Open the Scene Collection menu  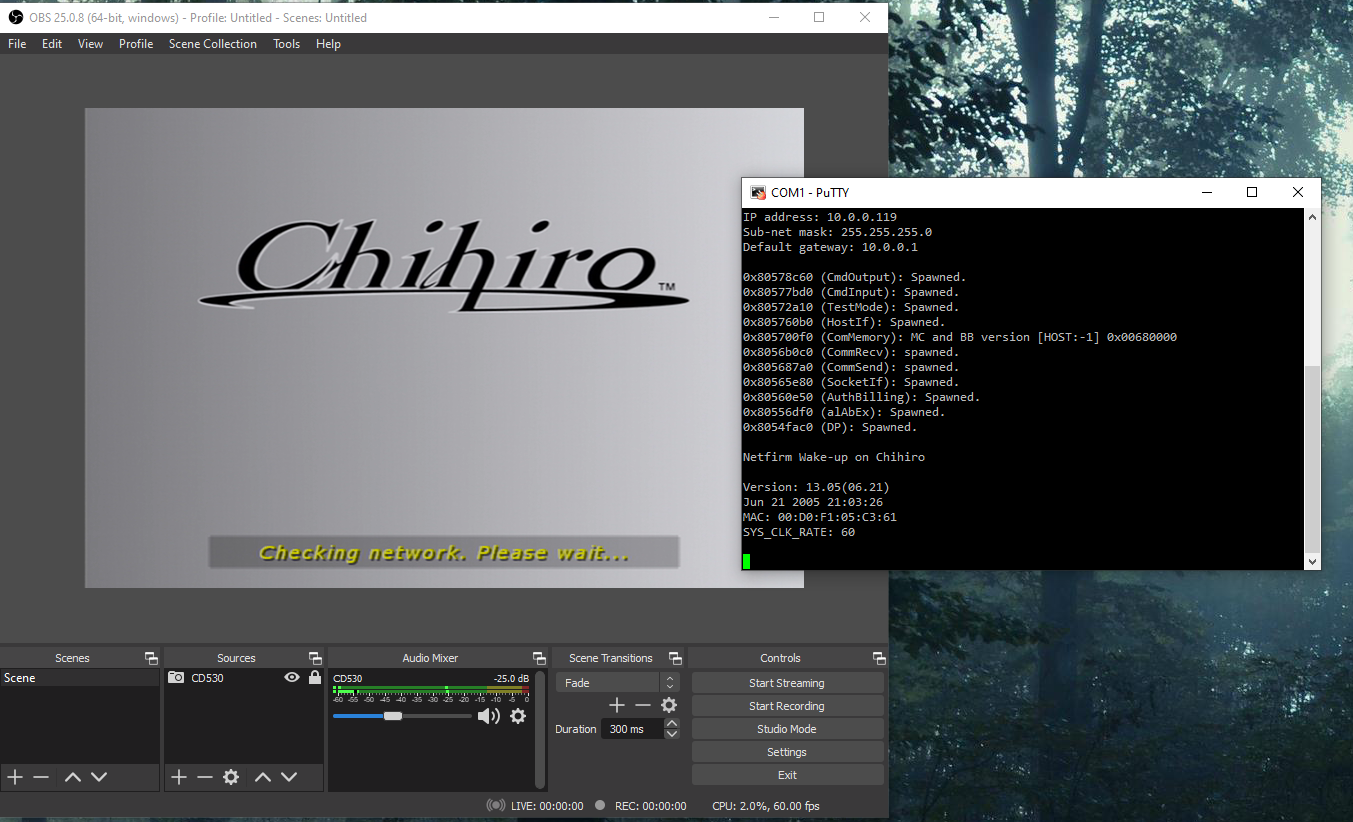213,44
